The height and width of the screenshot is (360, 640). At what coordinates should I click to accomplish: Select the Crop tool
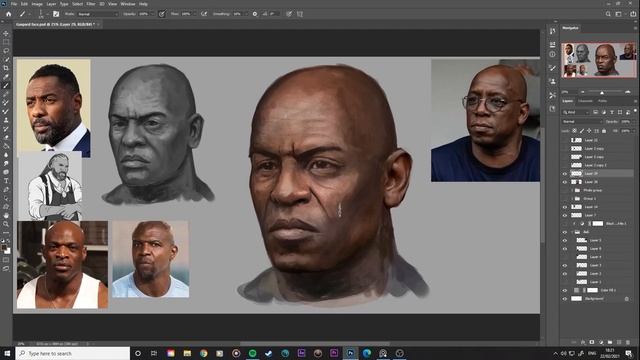click(x=6, y=68)
